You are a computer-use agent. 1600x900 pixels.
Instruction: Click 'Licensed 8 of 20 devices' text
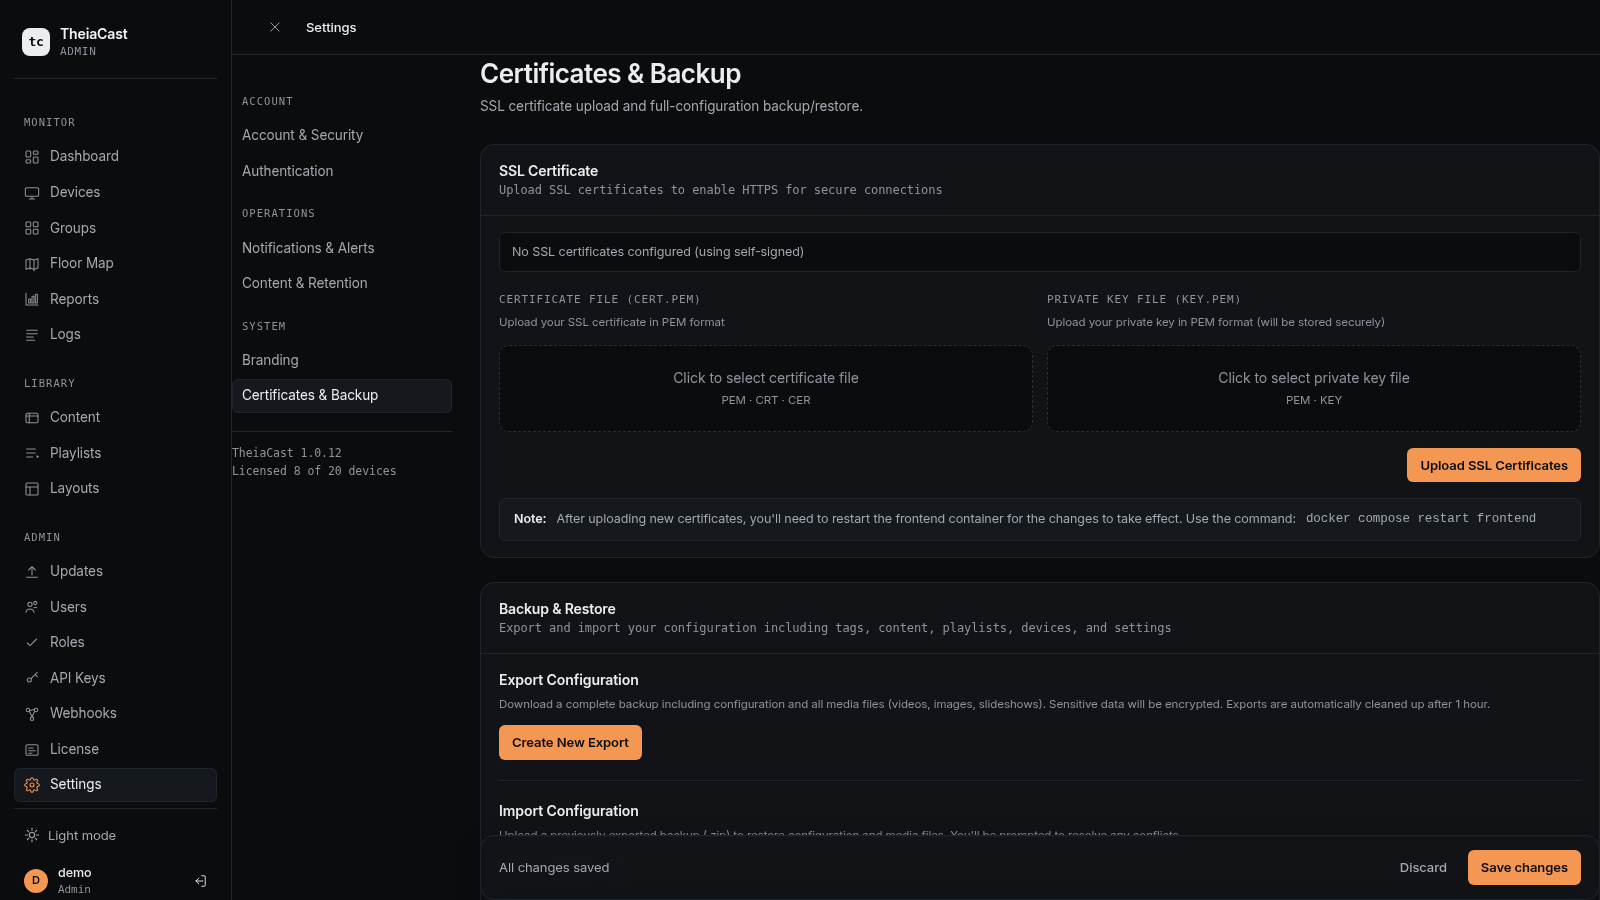coord(314,471)
